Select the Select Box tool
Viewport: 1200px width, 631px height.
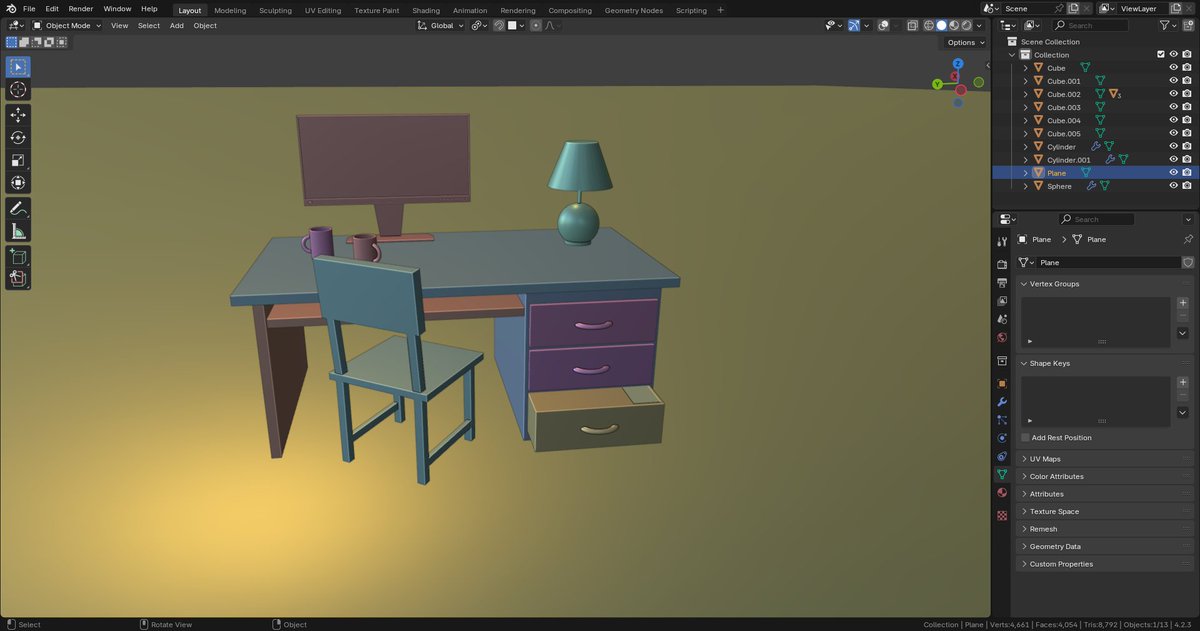[x=18, y=67]
